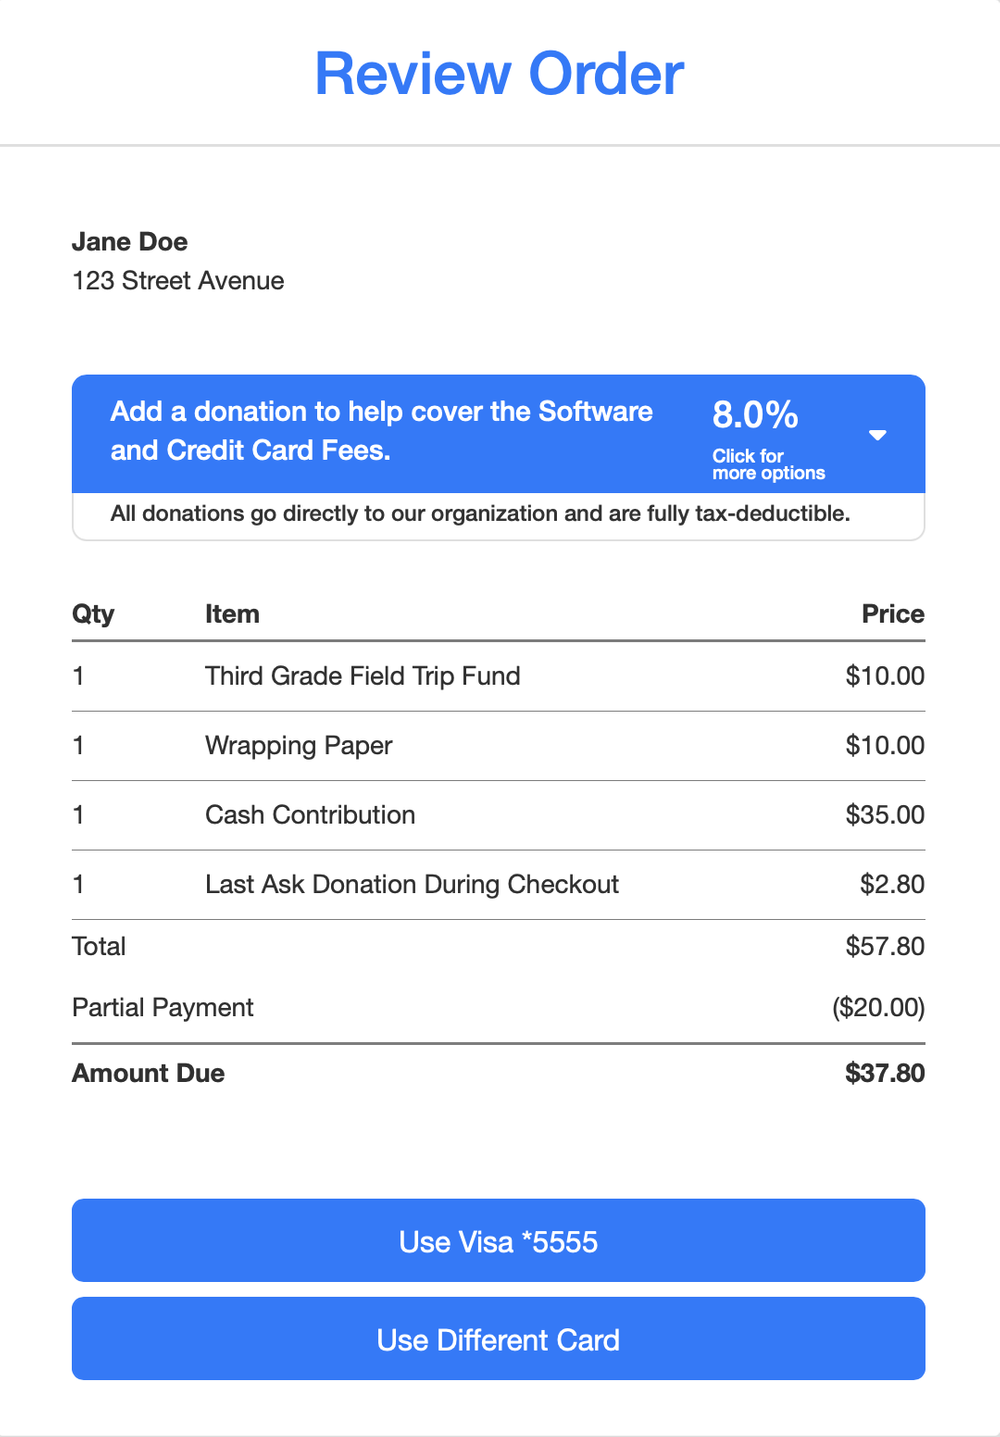1000x1437 pixels.
Task: Open the 8.0% donation percentage selector
Action: (x=755, y=414)
